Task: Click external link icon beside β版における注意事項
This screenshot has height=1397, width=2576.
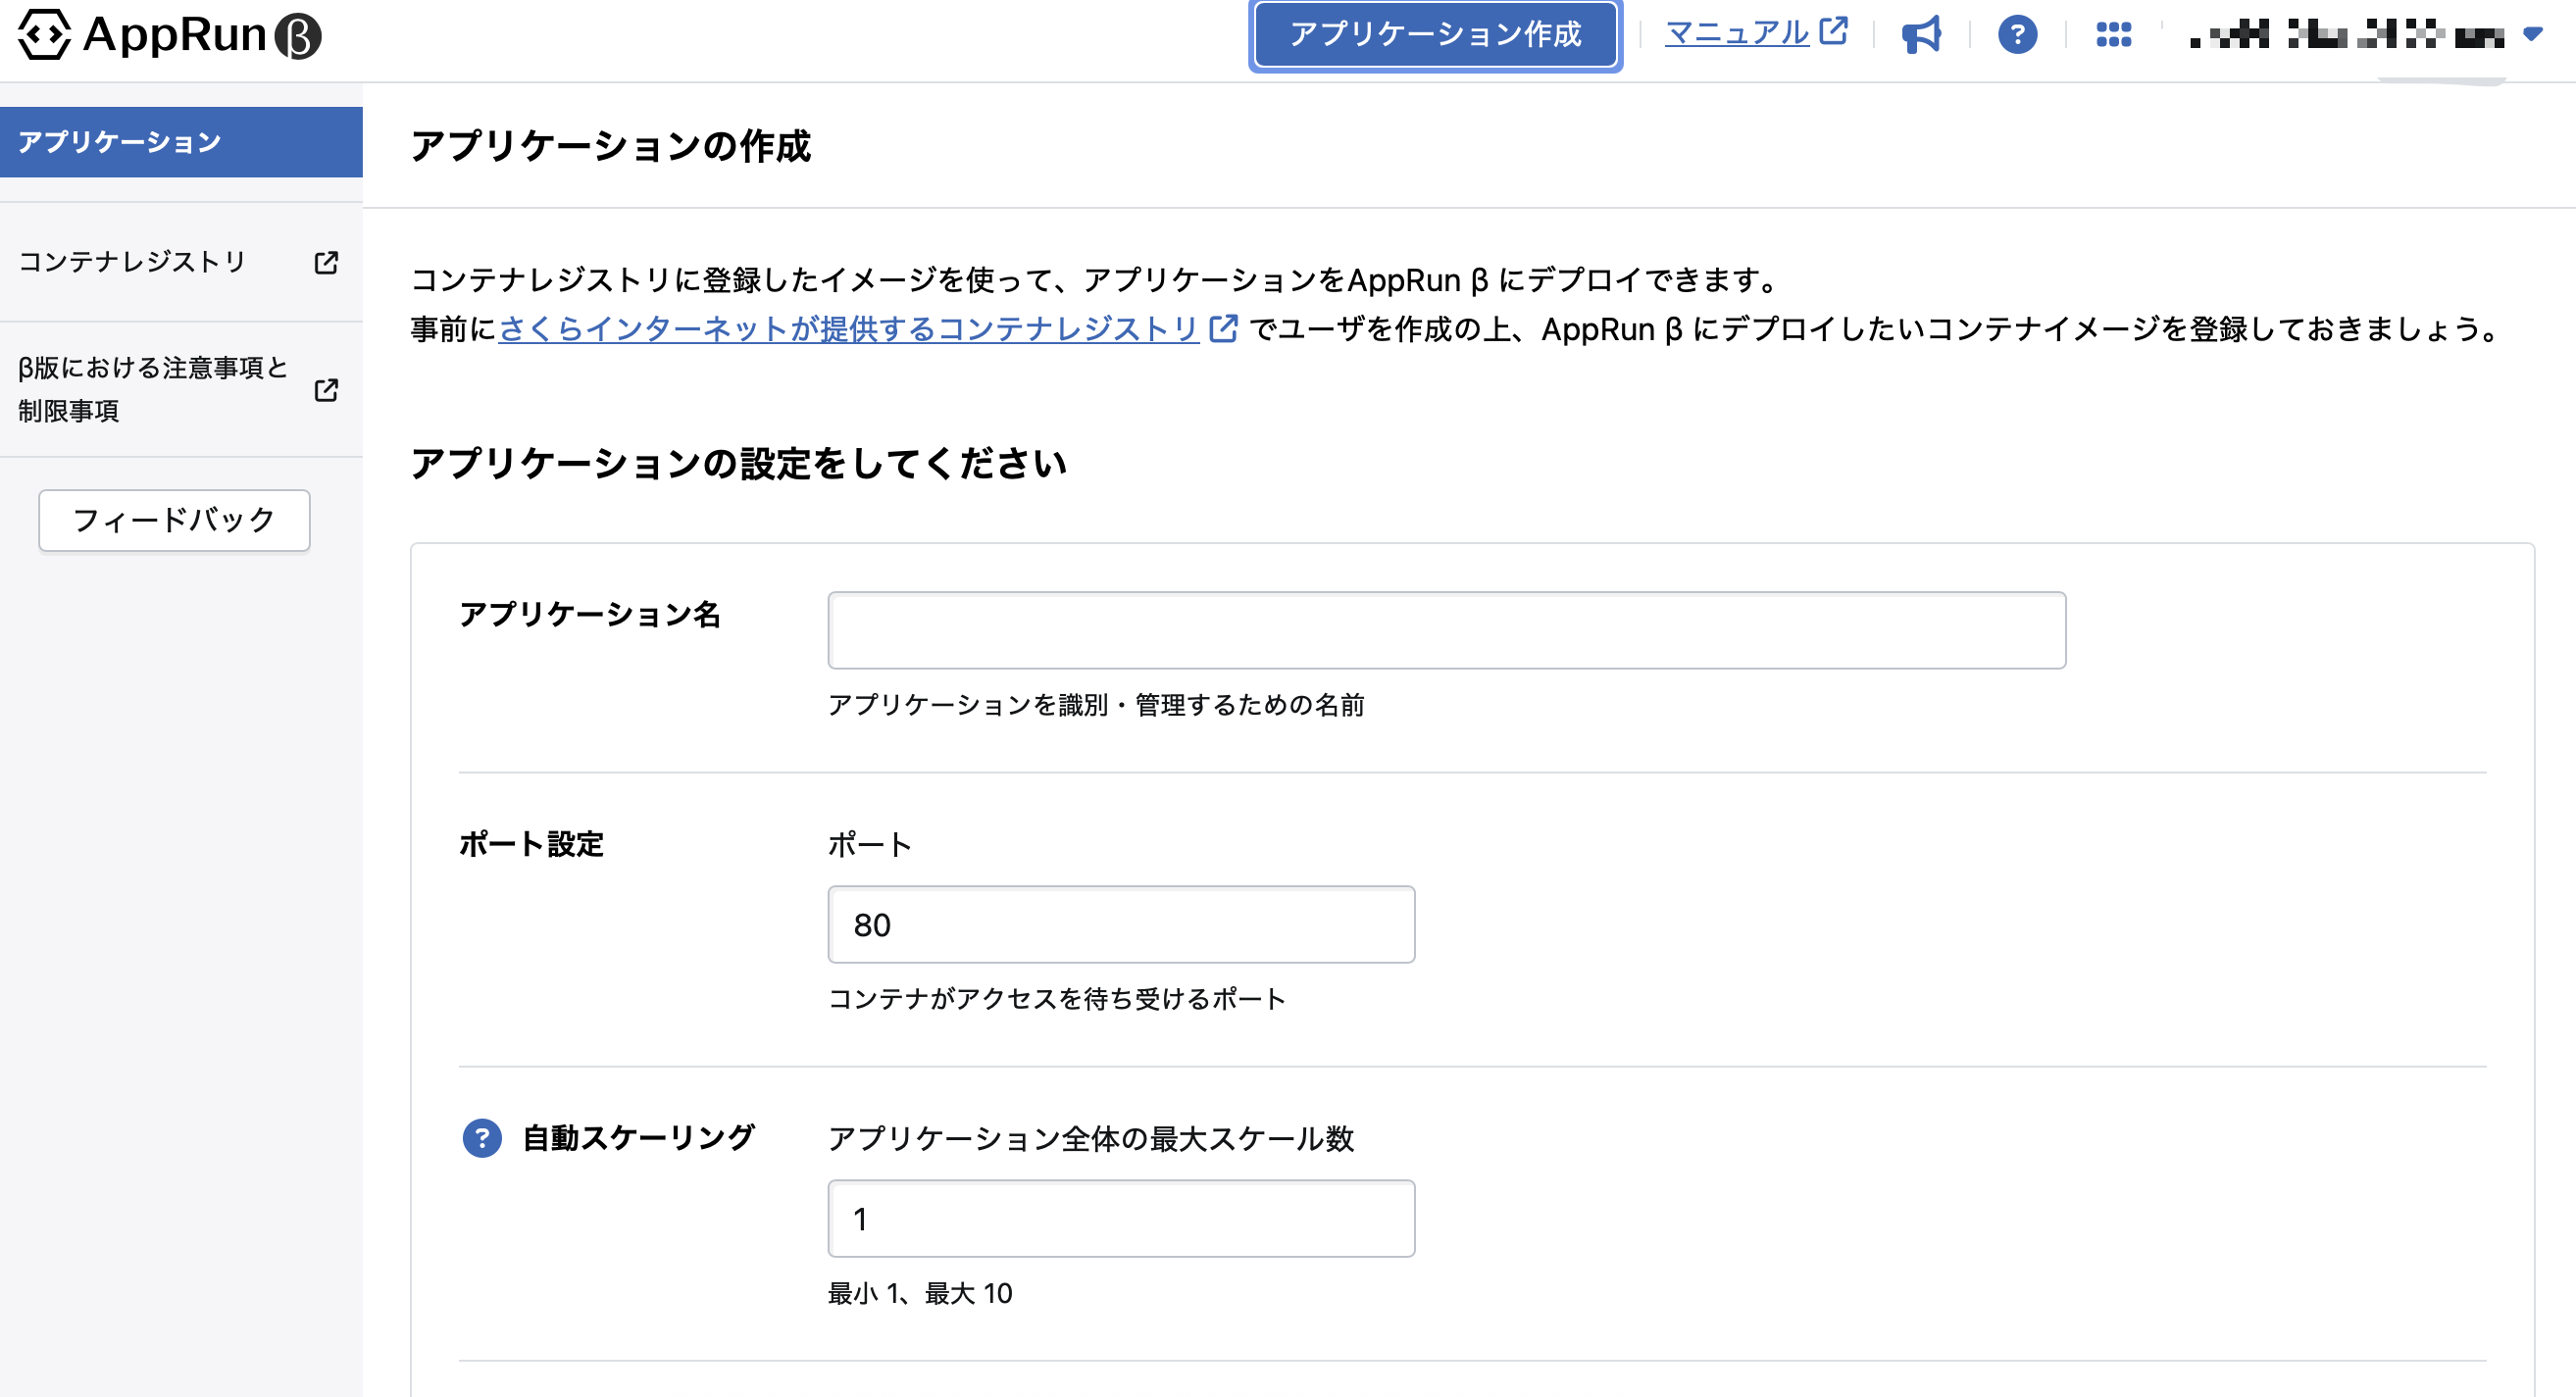Action: click(x=326, y=390)
